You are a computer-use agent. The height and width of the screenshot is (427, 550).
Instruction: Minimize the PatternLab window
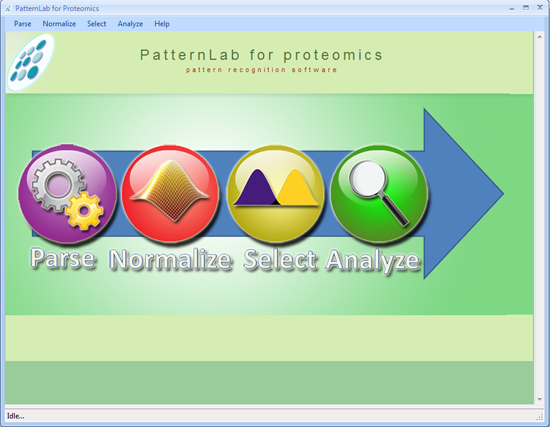click(512, 8)
